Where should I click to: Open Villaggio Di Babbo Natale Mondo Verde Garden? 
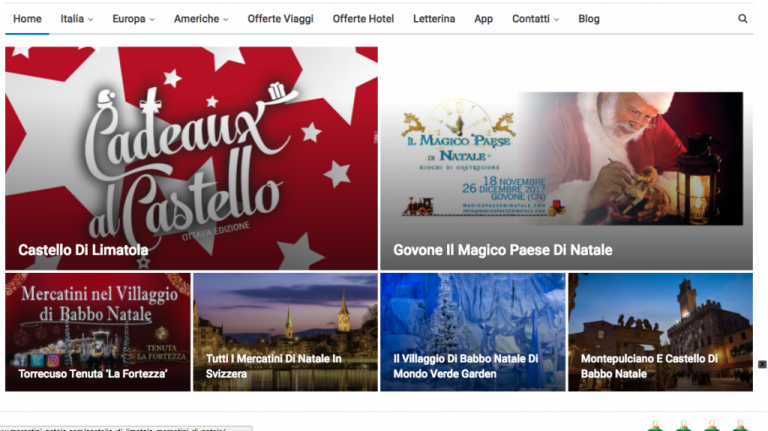pyautogui.click(x=466, y=366)
